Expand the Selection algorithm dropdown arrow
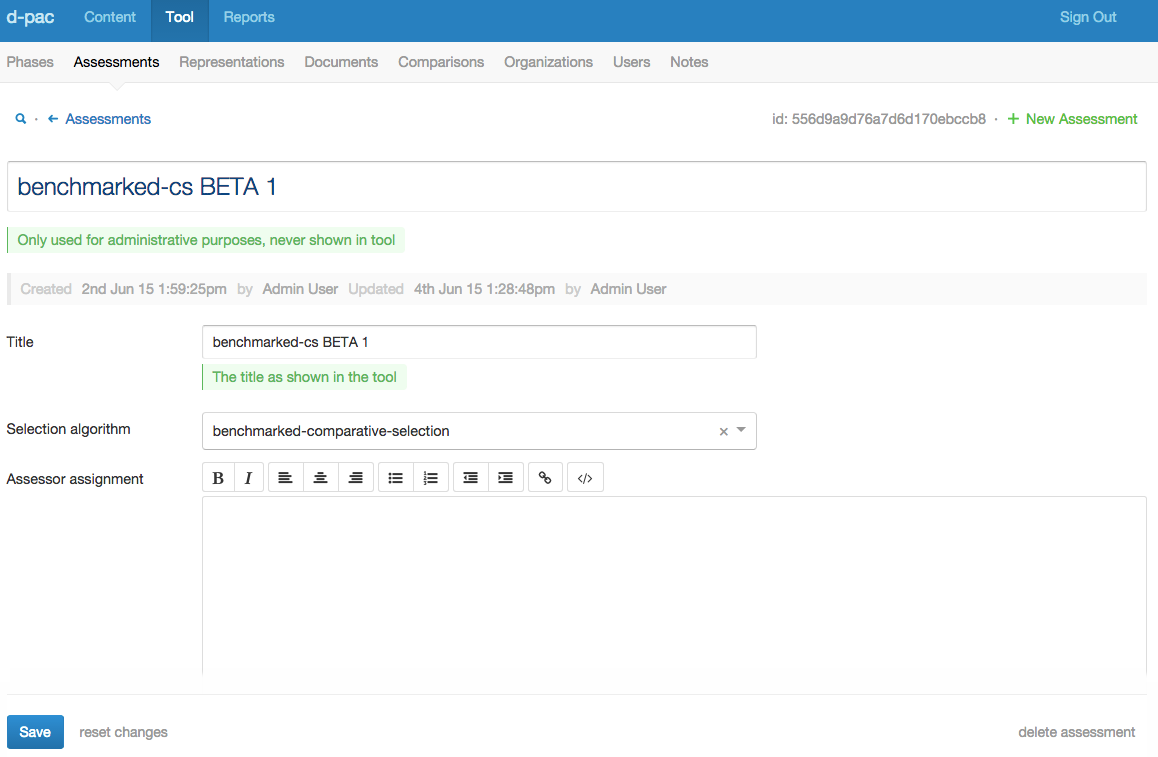Image resolution: width=1158 pixels, height=757 pixels. [x=741, y=430]
